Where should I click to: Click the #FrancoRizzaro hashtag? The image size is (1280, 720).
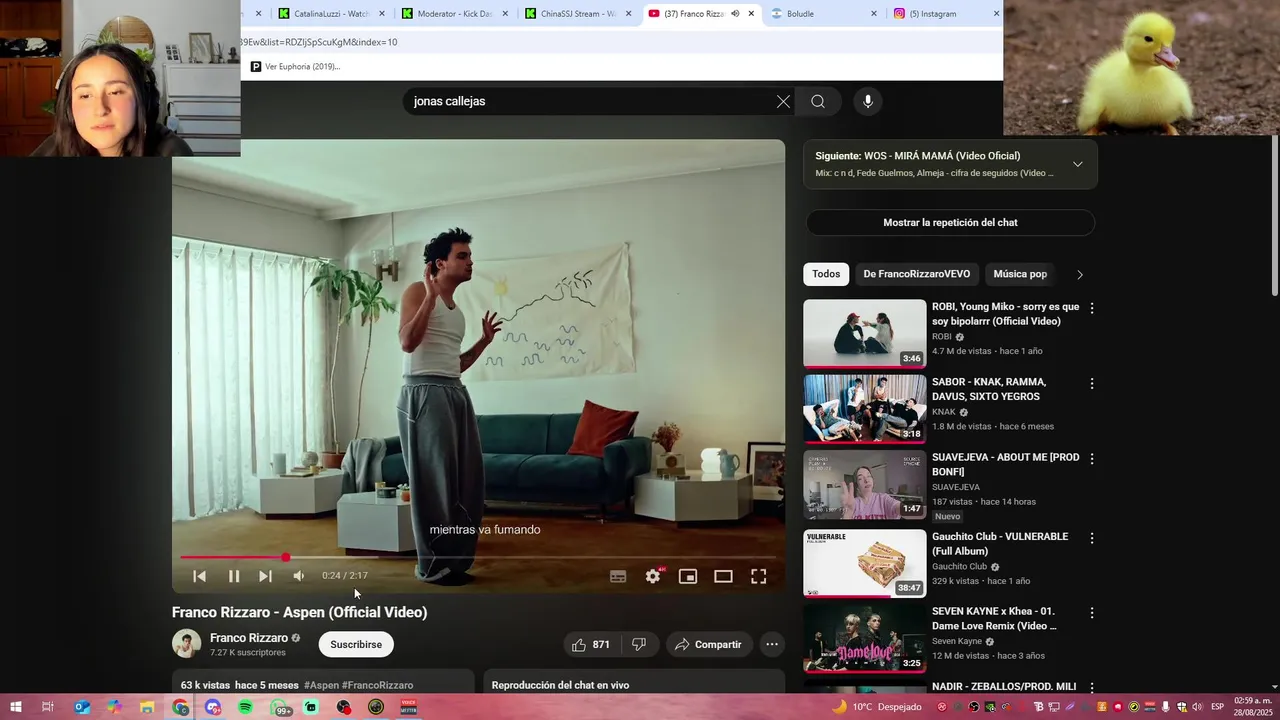tap(377, 685)
